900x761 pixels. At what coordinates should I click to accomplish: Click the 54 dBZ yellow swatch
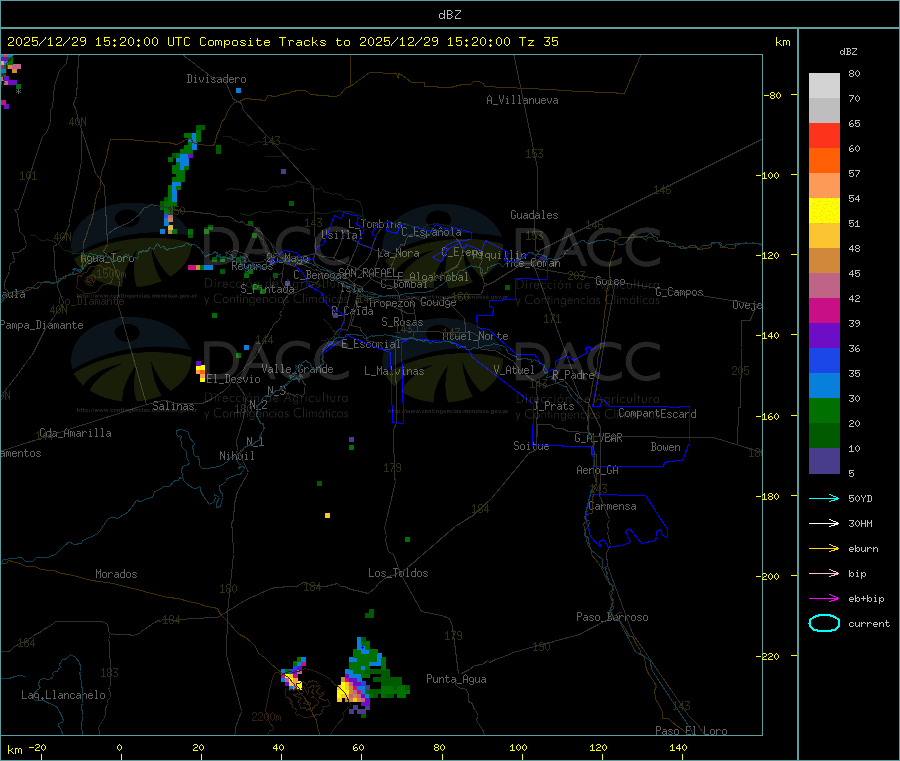(824, 211)
